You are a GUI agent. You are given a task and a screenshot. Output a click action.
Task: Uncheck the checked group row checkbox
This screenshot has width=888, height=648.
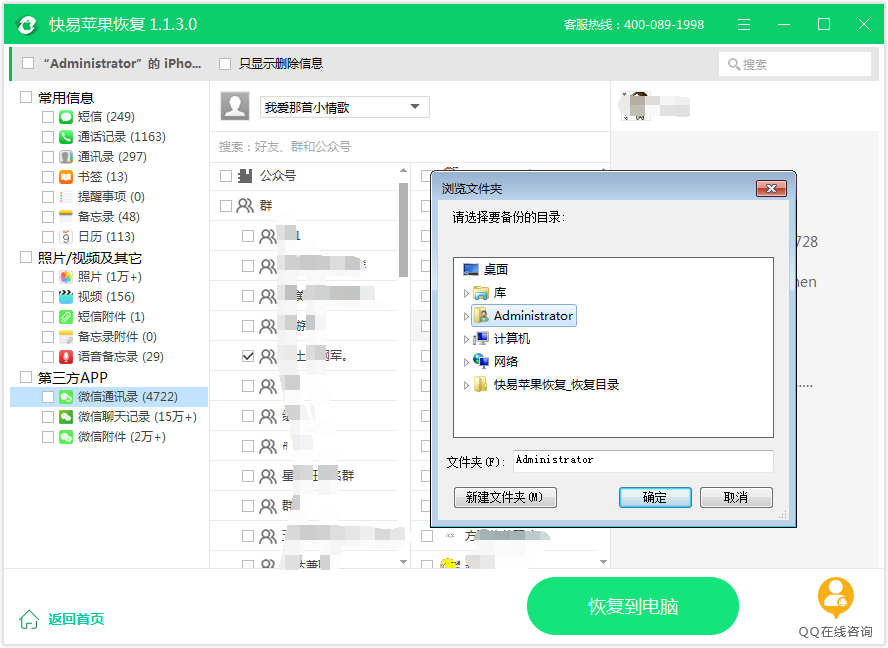[247, 356]
